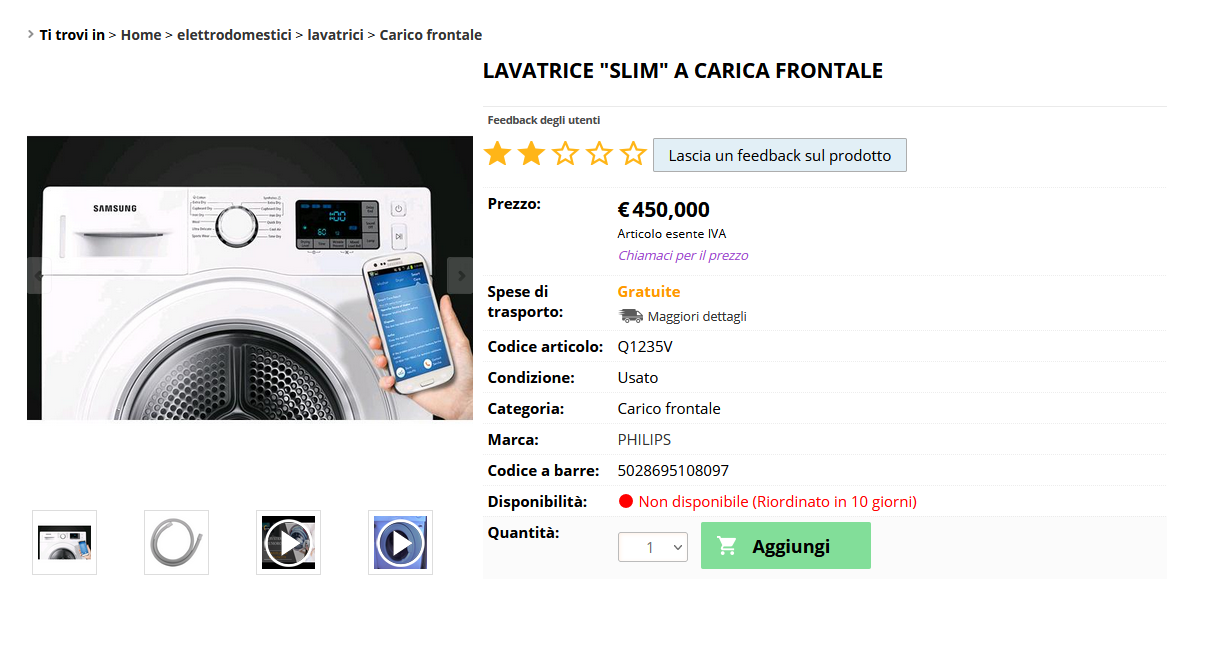Choose the fifth rating star
The height and width of the screenshot is (653, 1206).
coord(633,154)
